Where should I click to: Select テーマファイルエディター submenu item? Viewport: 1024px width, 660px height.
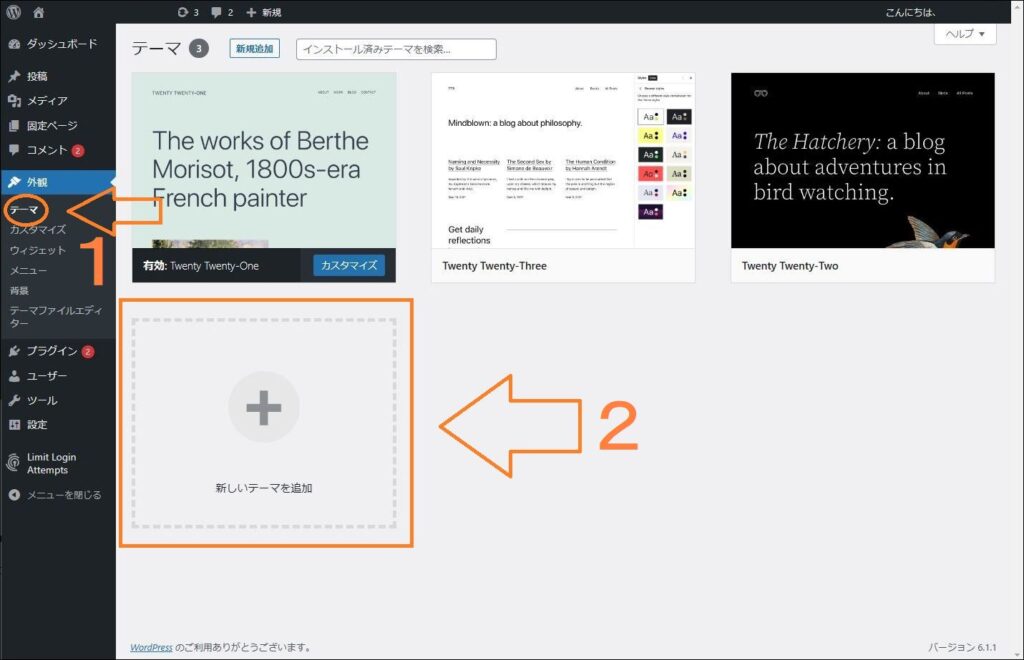[56, 317]
